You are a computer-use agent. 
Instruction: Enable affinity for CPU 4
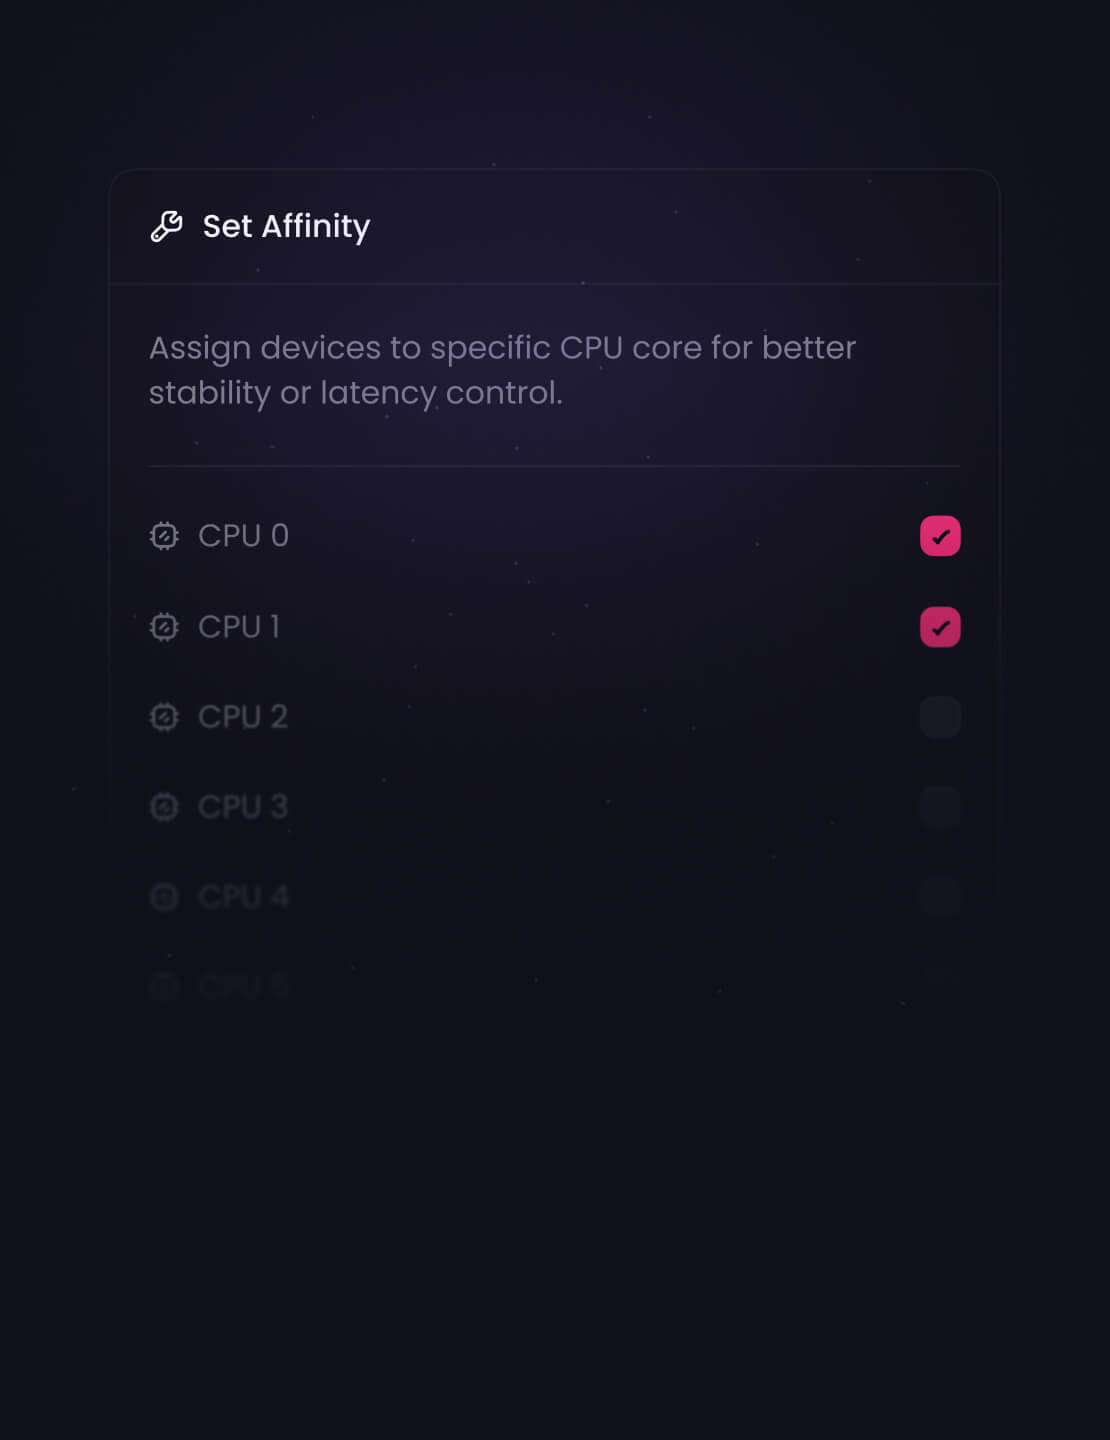pyautogui.click(x=939, y=897)
